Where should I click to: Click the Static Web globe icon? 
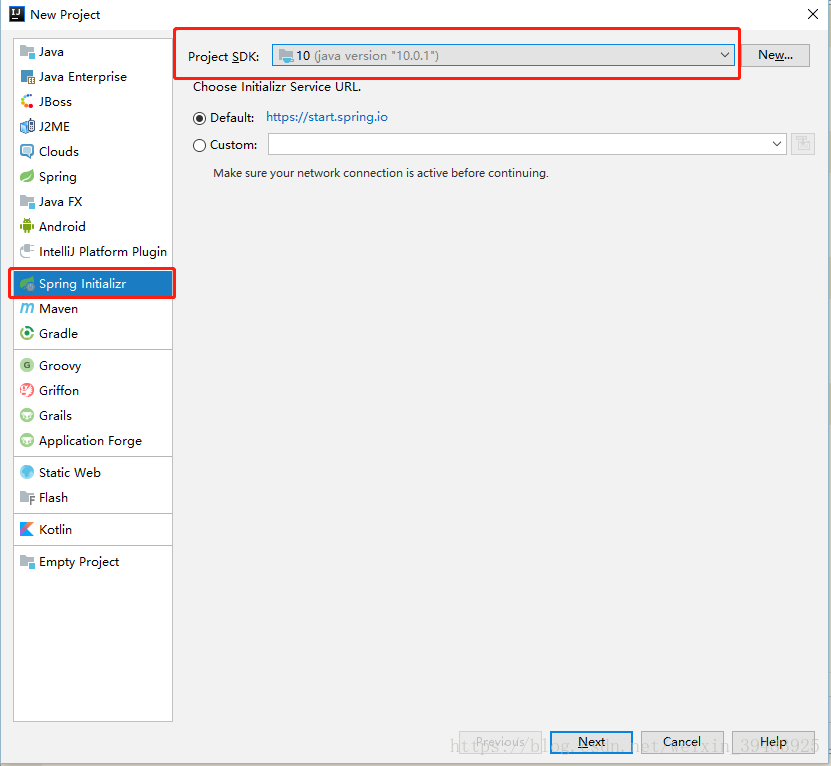click(x=27, y=472)
